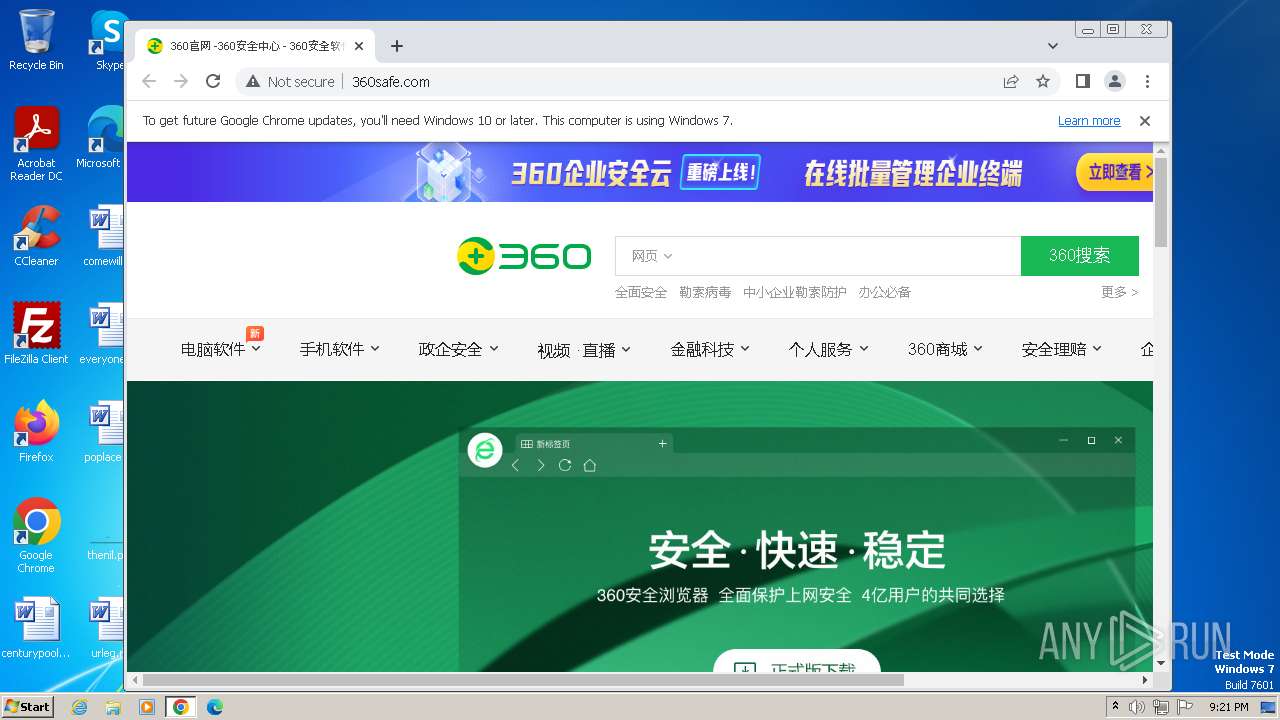Show hidden tray icons arrow
Viewport: 1280px width, 720px height.
1116,706
